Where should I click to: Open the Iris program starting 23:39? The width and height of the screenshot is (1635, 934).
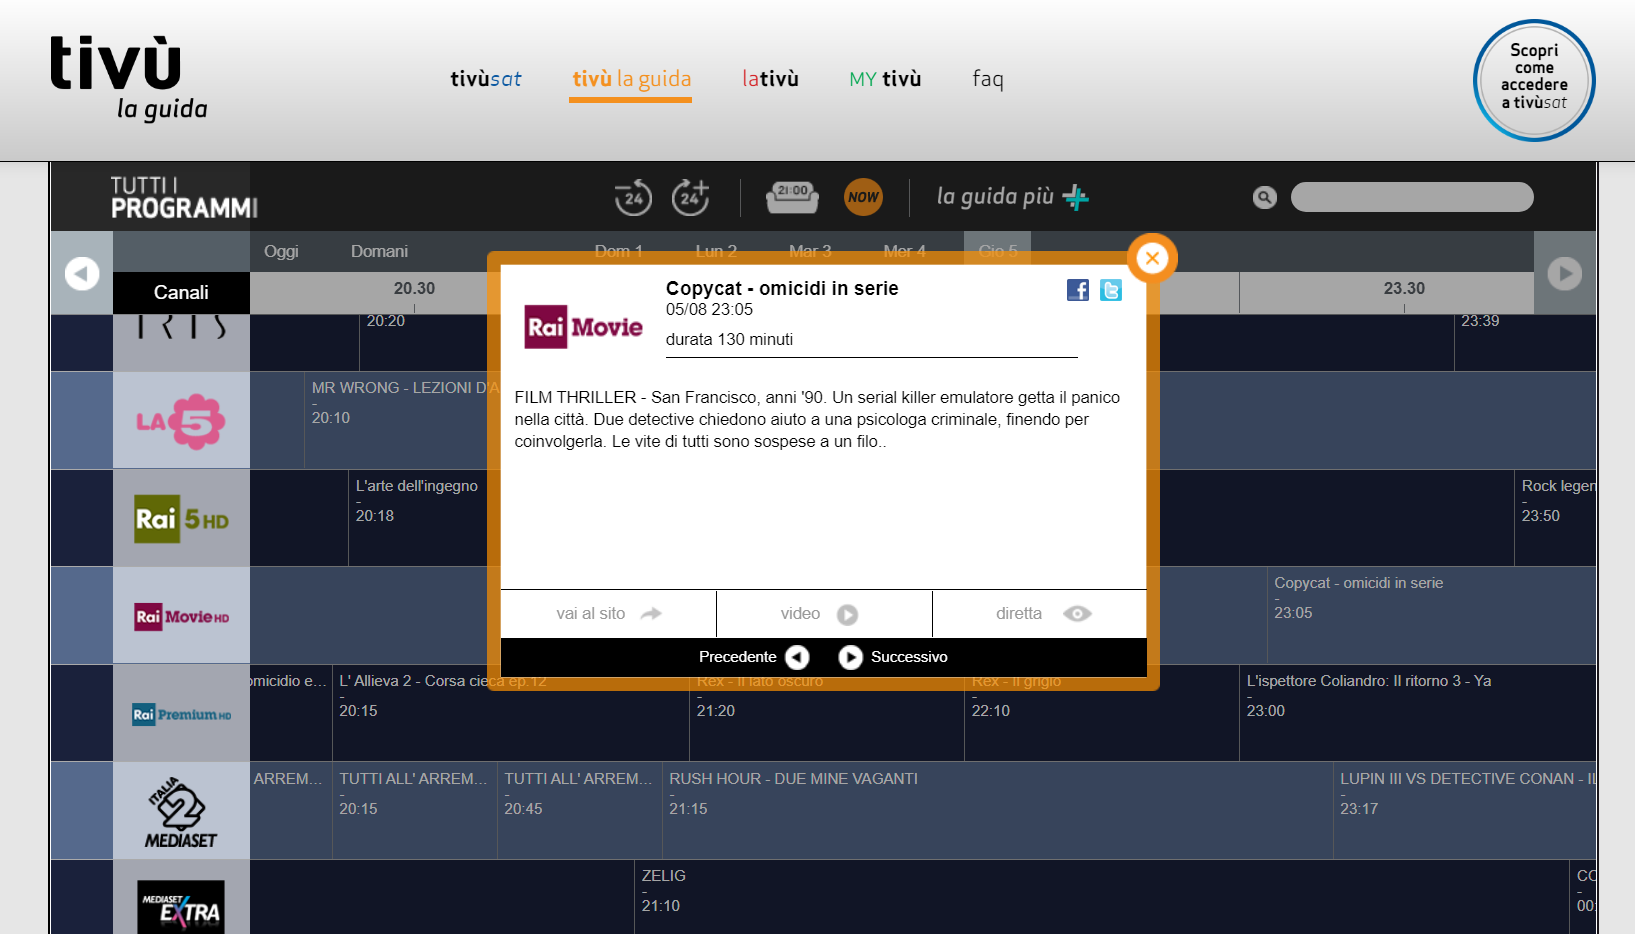coord(1525,342)
